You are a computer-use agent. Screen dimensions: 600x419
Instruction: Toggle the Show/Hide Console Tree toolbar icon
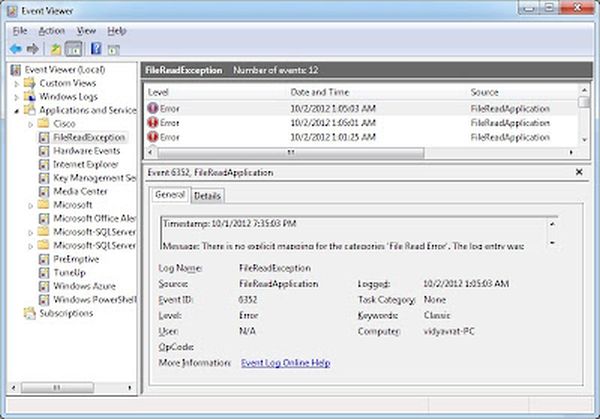click(73, 49)
